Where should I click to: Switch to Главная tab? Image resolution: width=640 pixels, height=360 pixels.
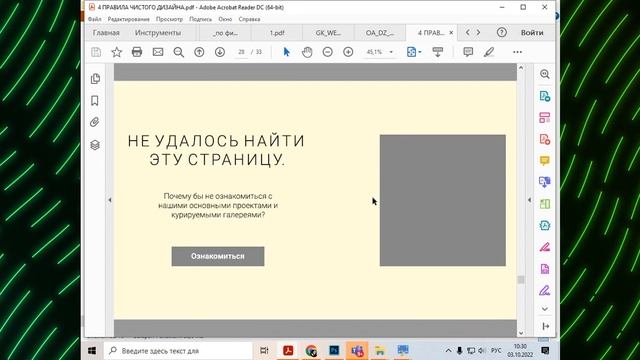106,33
